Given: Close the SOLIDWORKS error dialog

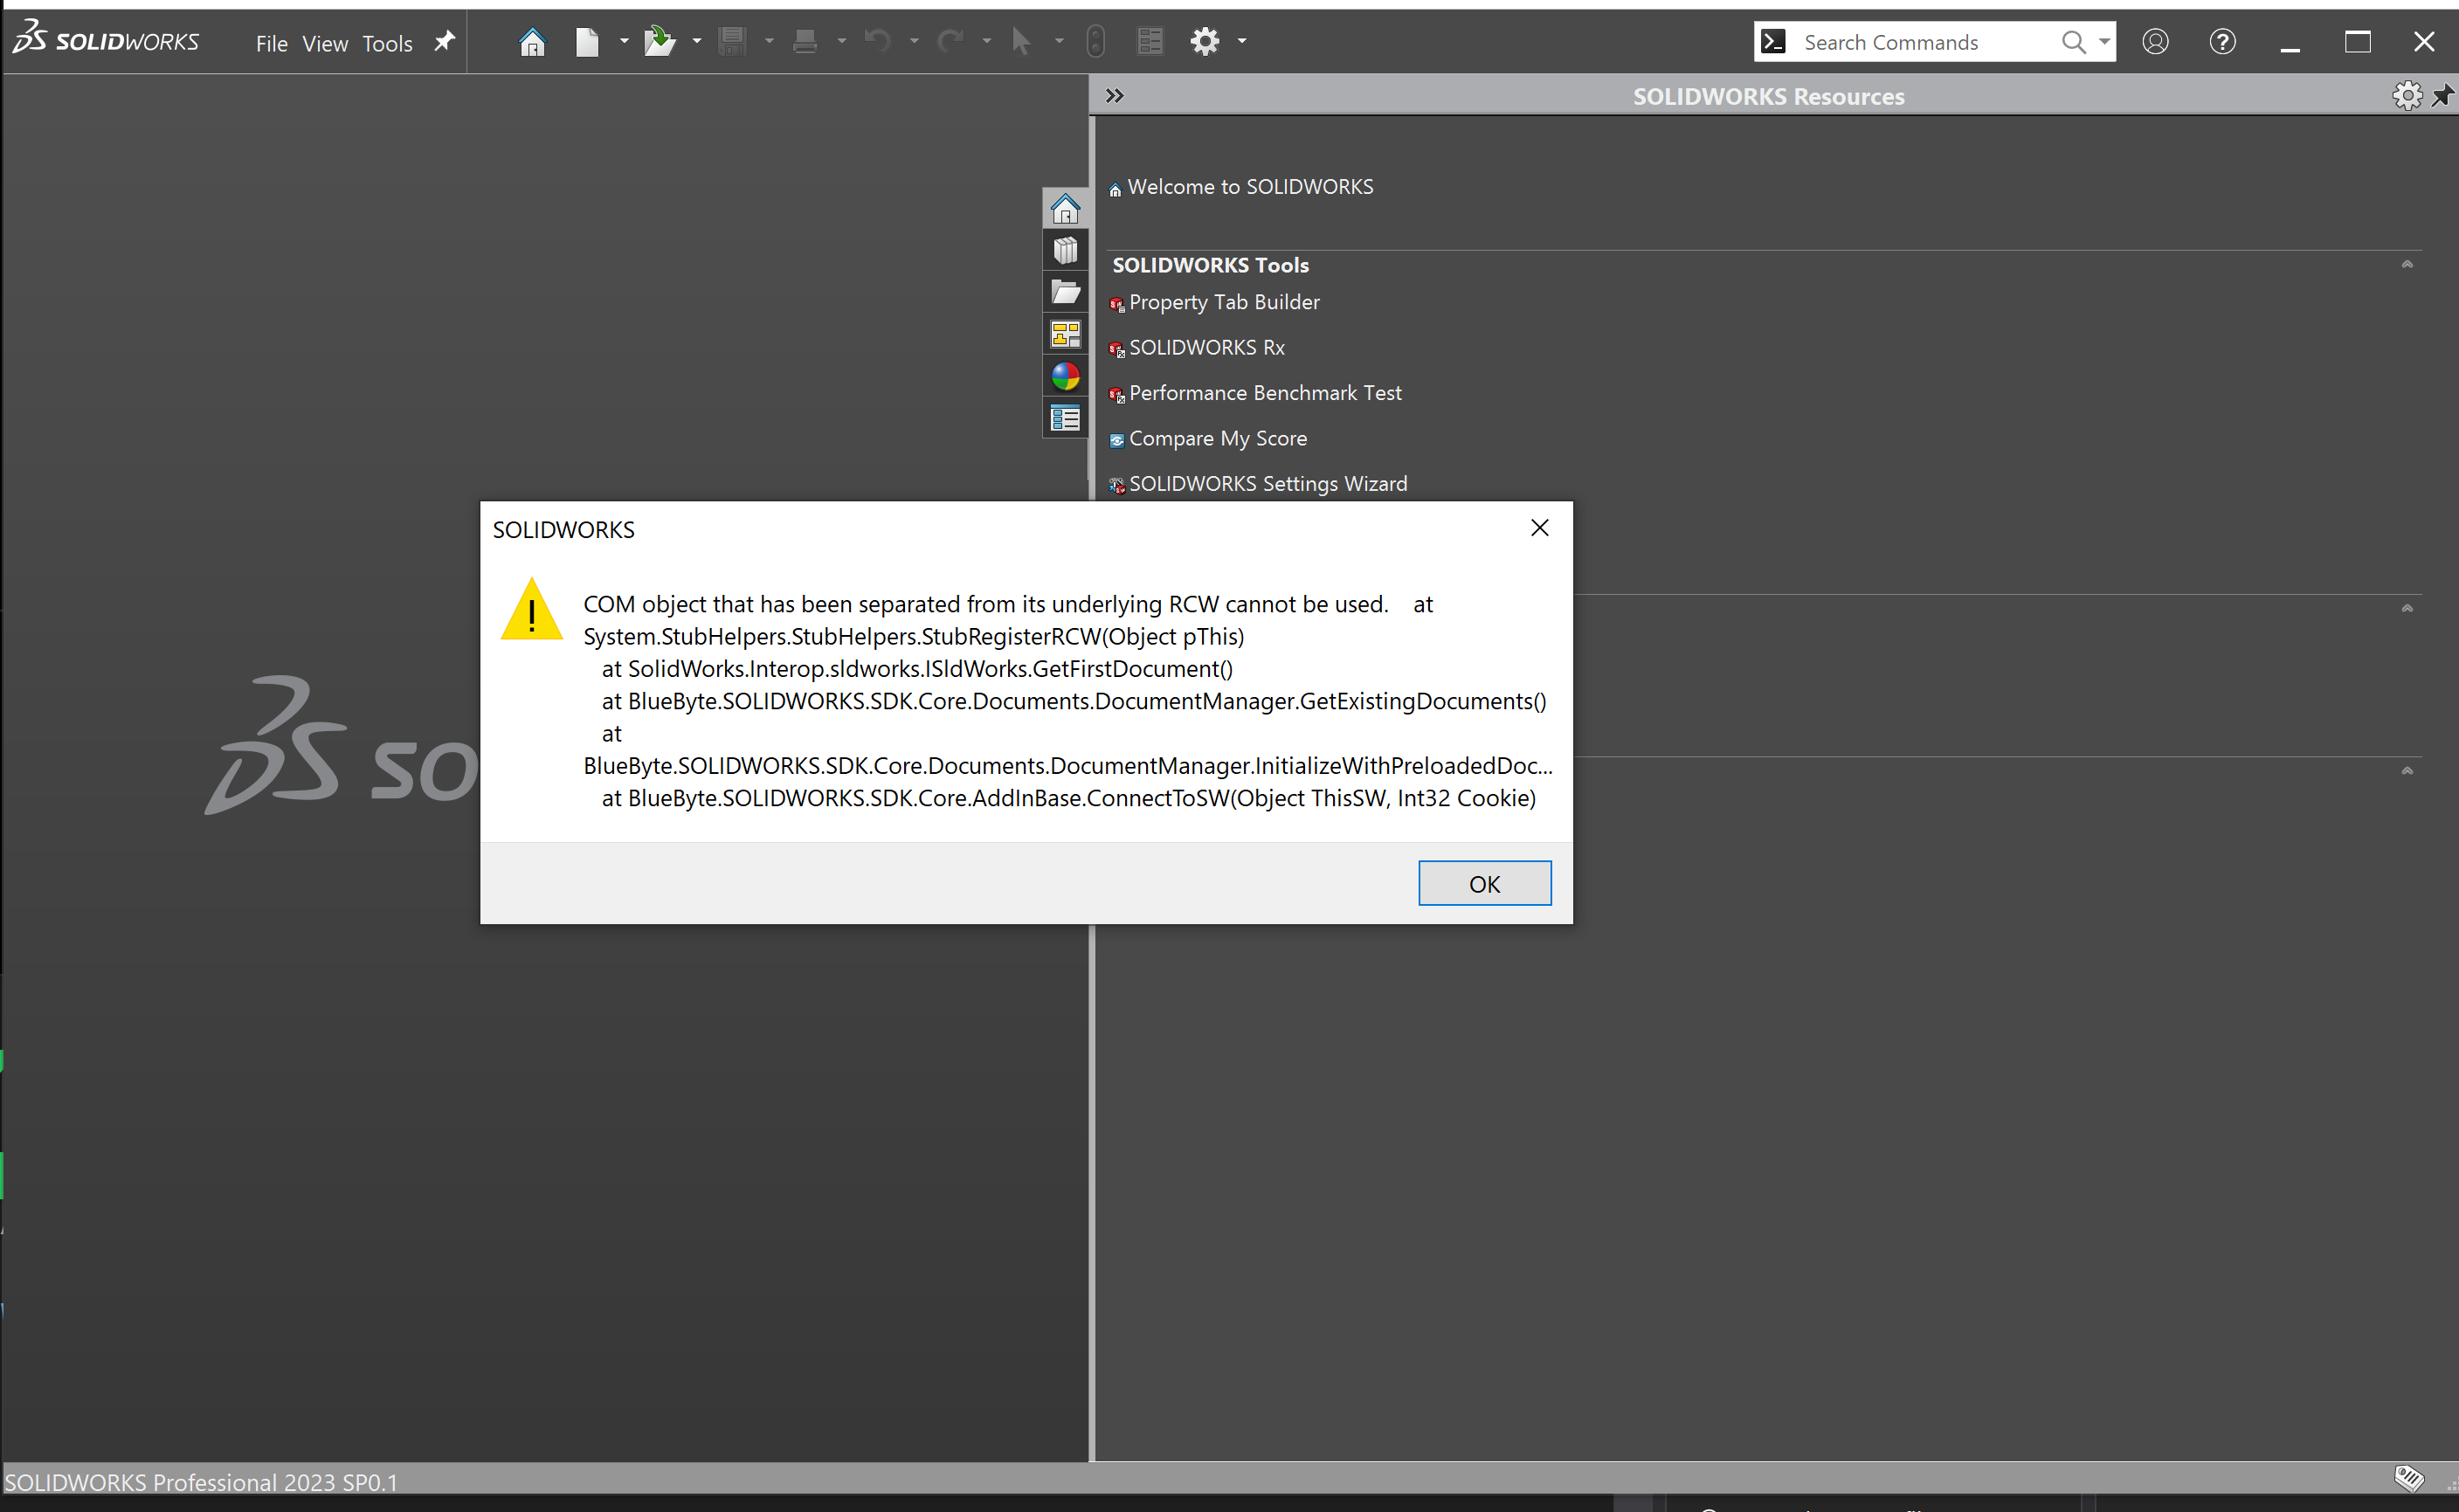Looking at the screenshot, I should (x=1539, y=528).
